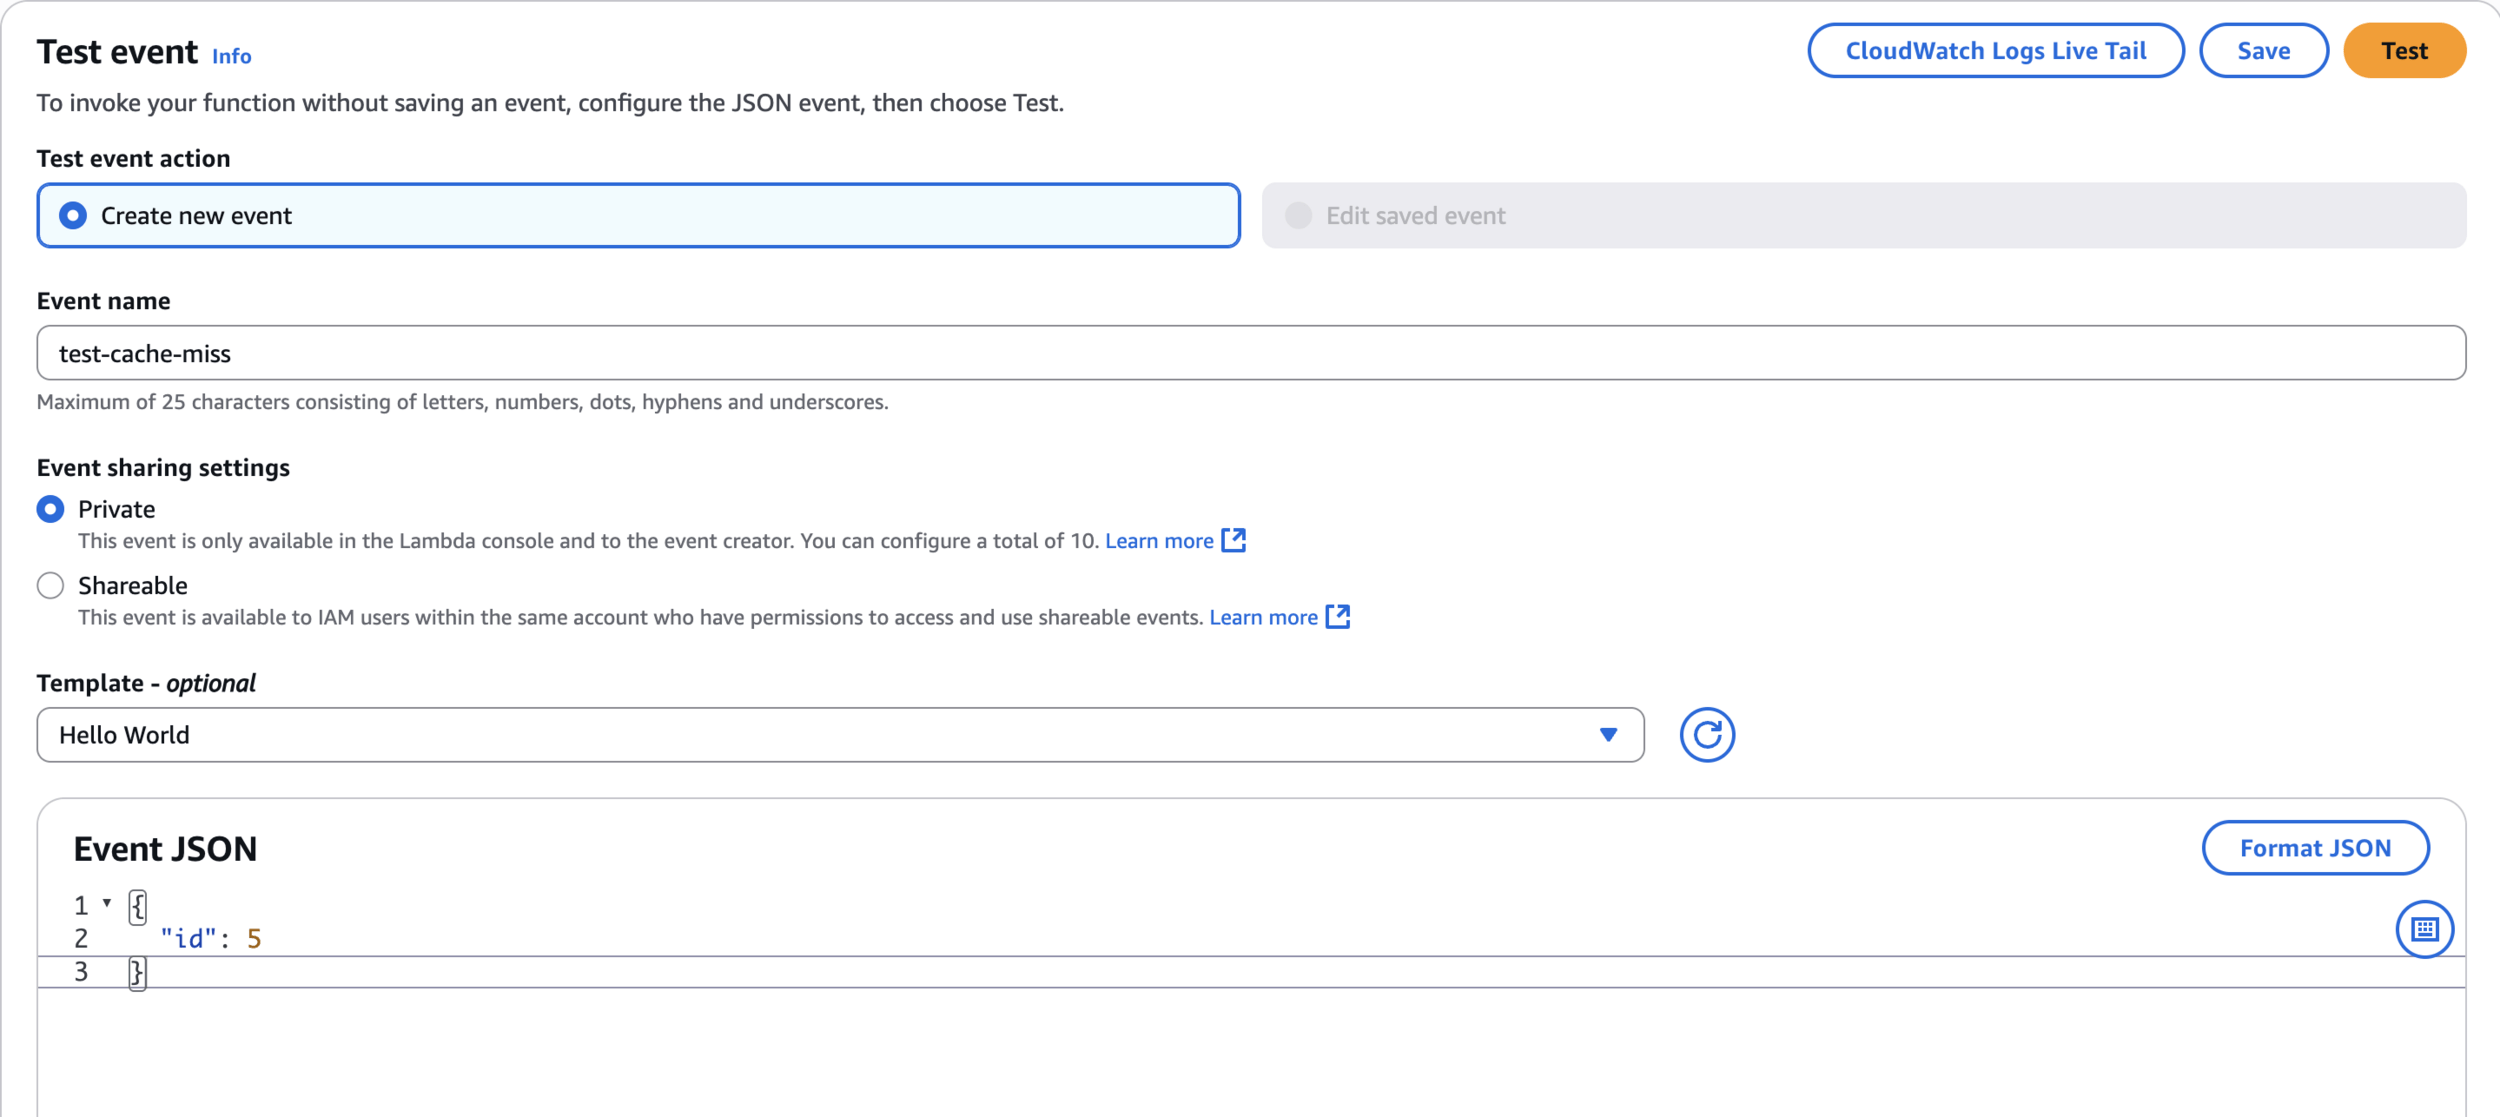Choose Shareable event sharing setting
Image resolution: width=2500 pixels, height=1117 pixels.
[50, 585]
